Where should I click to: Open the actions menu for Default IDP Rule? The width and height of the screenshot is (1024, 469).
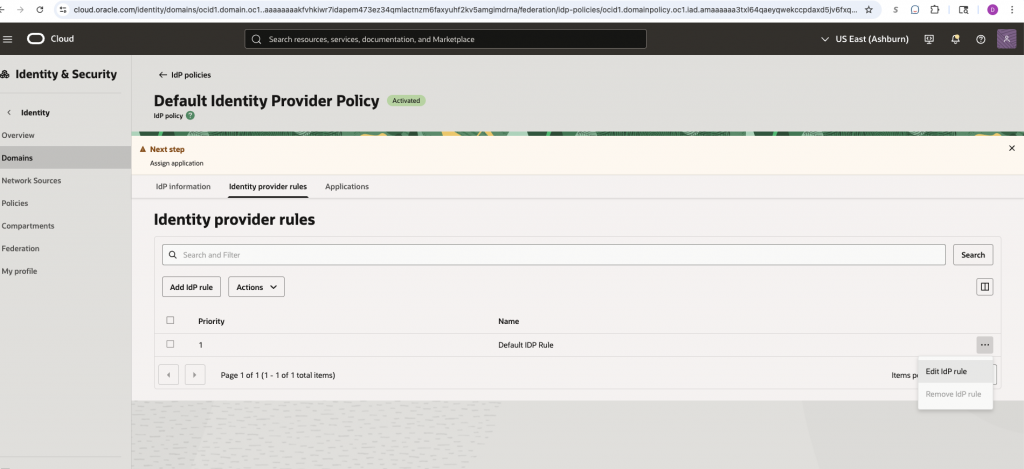(x=985, y=345)
